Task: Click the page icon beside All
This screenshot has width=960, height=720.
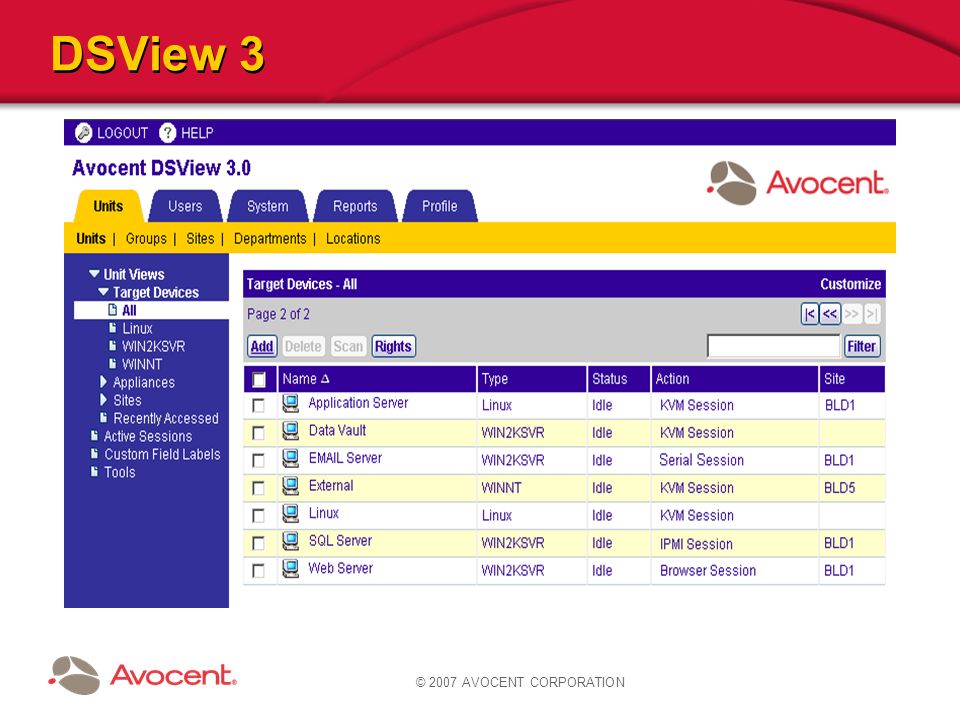Action: tap(113, 310)
